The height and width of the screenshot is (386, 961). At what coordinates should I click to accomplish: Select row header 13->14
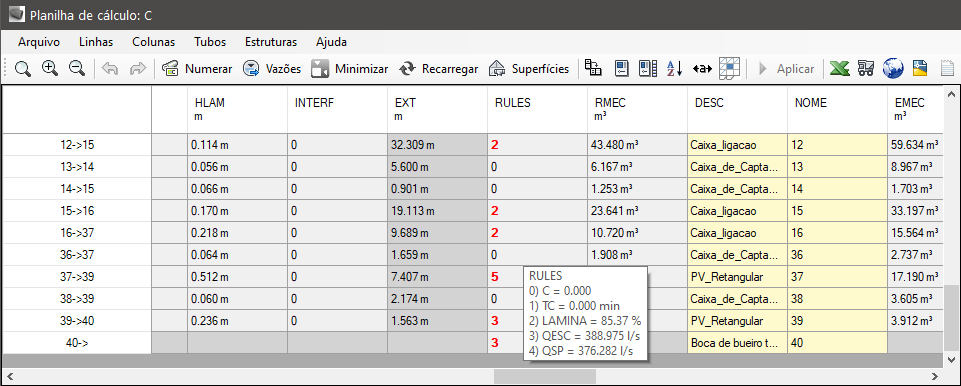click(77, 167)
